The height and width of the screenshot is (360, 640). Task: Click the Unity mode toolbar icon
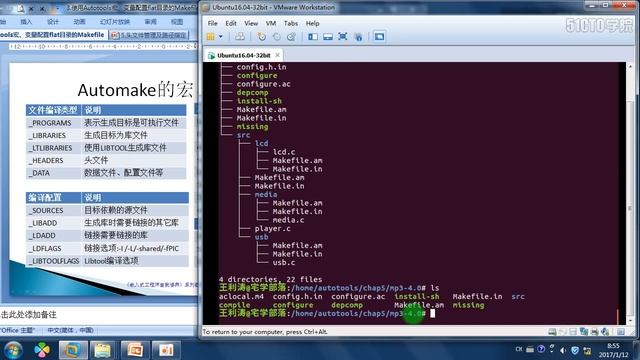tap(358, 37)
